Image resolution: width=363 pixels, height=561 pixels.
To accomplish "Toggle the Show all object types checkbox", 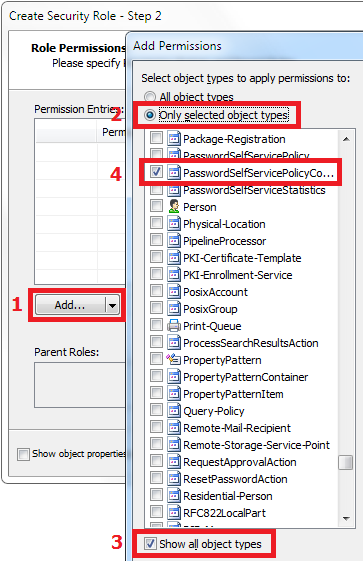I will pos(150,544).
